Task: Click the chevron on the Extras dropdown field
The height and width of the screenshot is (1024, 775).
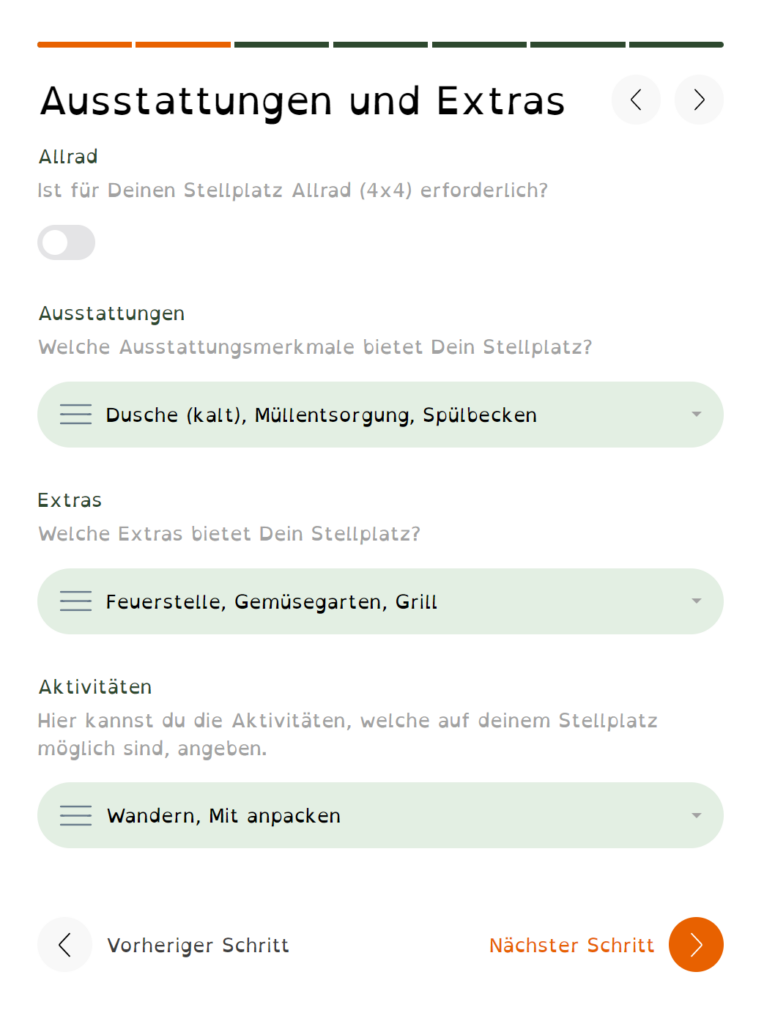Action: [x=697, y=600]
